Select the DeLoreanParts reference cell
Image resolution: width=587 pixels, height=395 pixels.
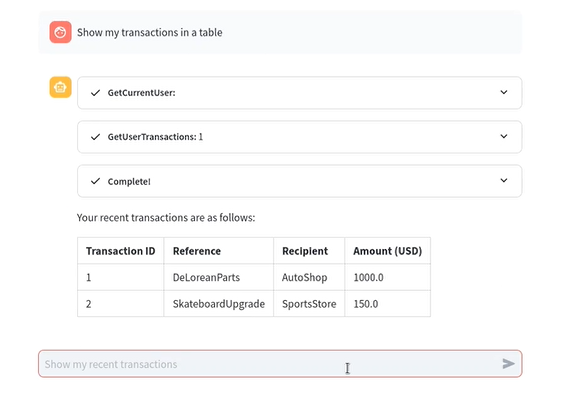point(219,277)
